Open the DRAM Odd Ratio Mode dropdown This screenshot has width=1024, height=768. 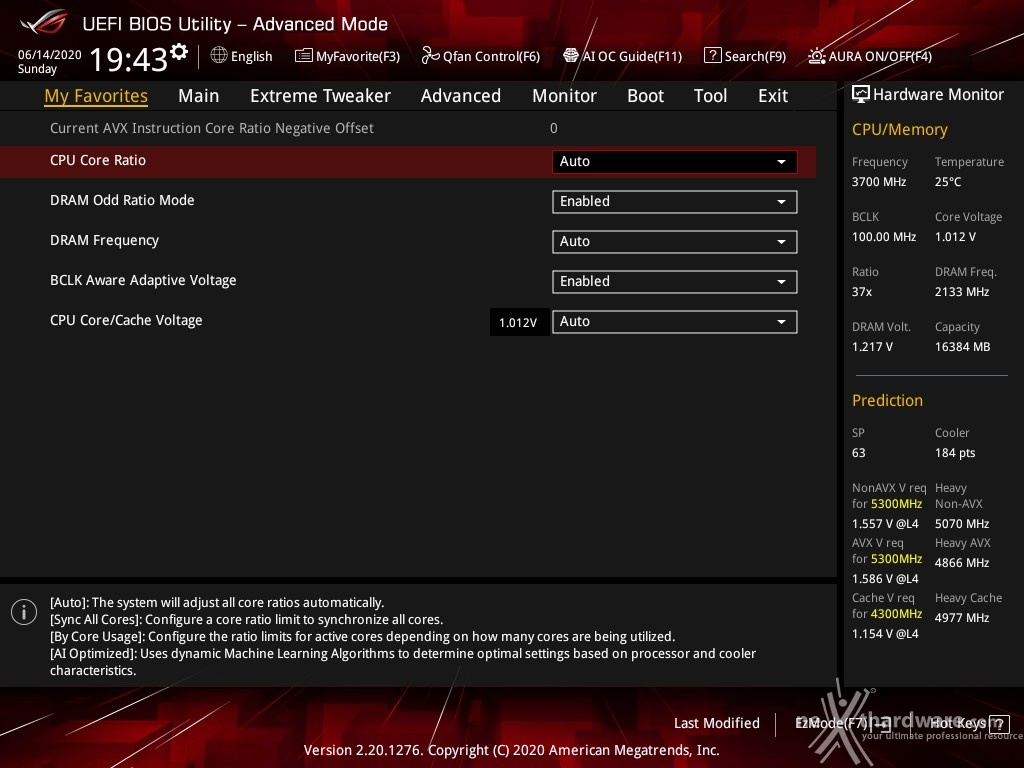(674, 202)
